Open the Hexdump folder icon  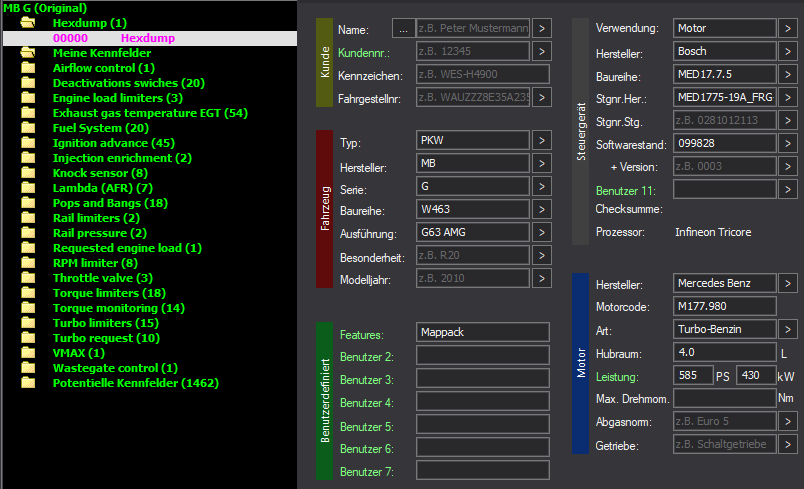coord(28,23)
